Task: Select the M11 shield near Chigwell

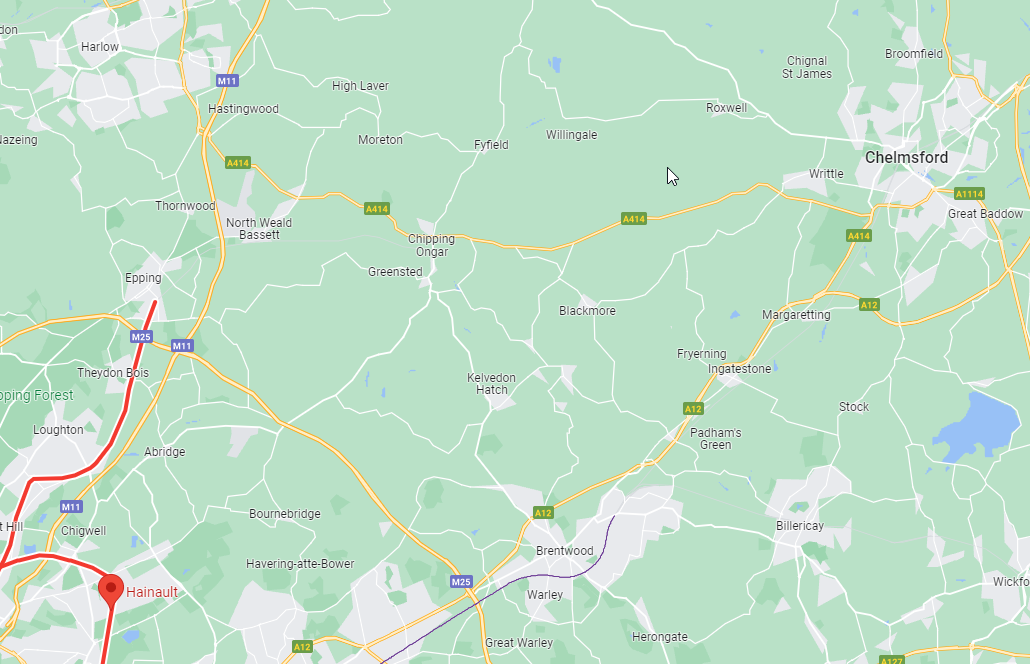Action: 71,506
